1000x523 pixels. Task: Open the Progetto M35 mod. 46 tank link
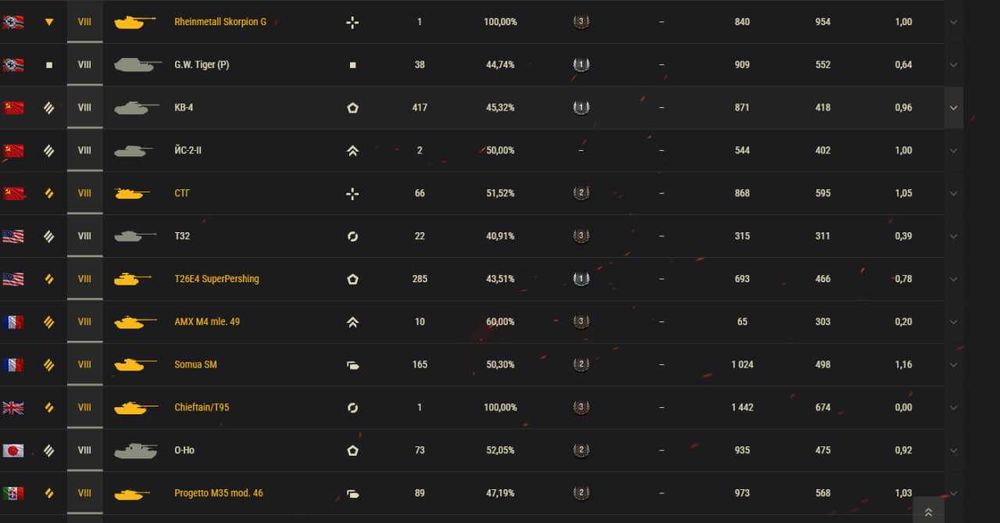point(218,494)
